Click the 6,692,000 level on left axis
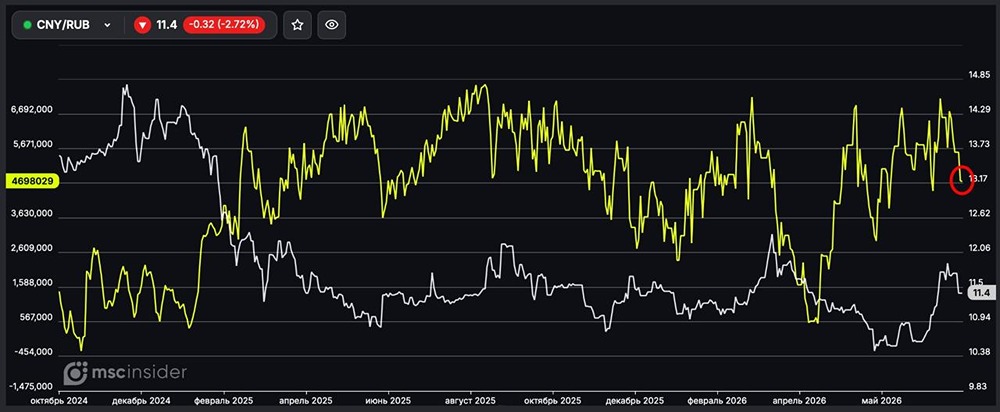 [33, 110]
